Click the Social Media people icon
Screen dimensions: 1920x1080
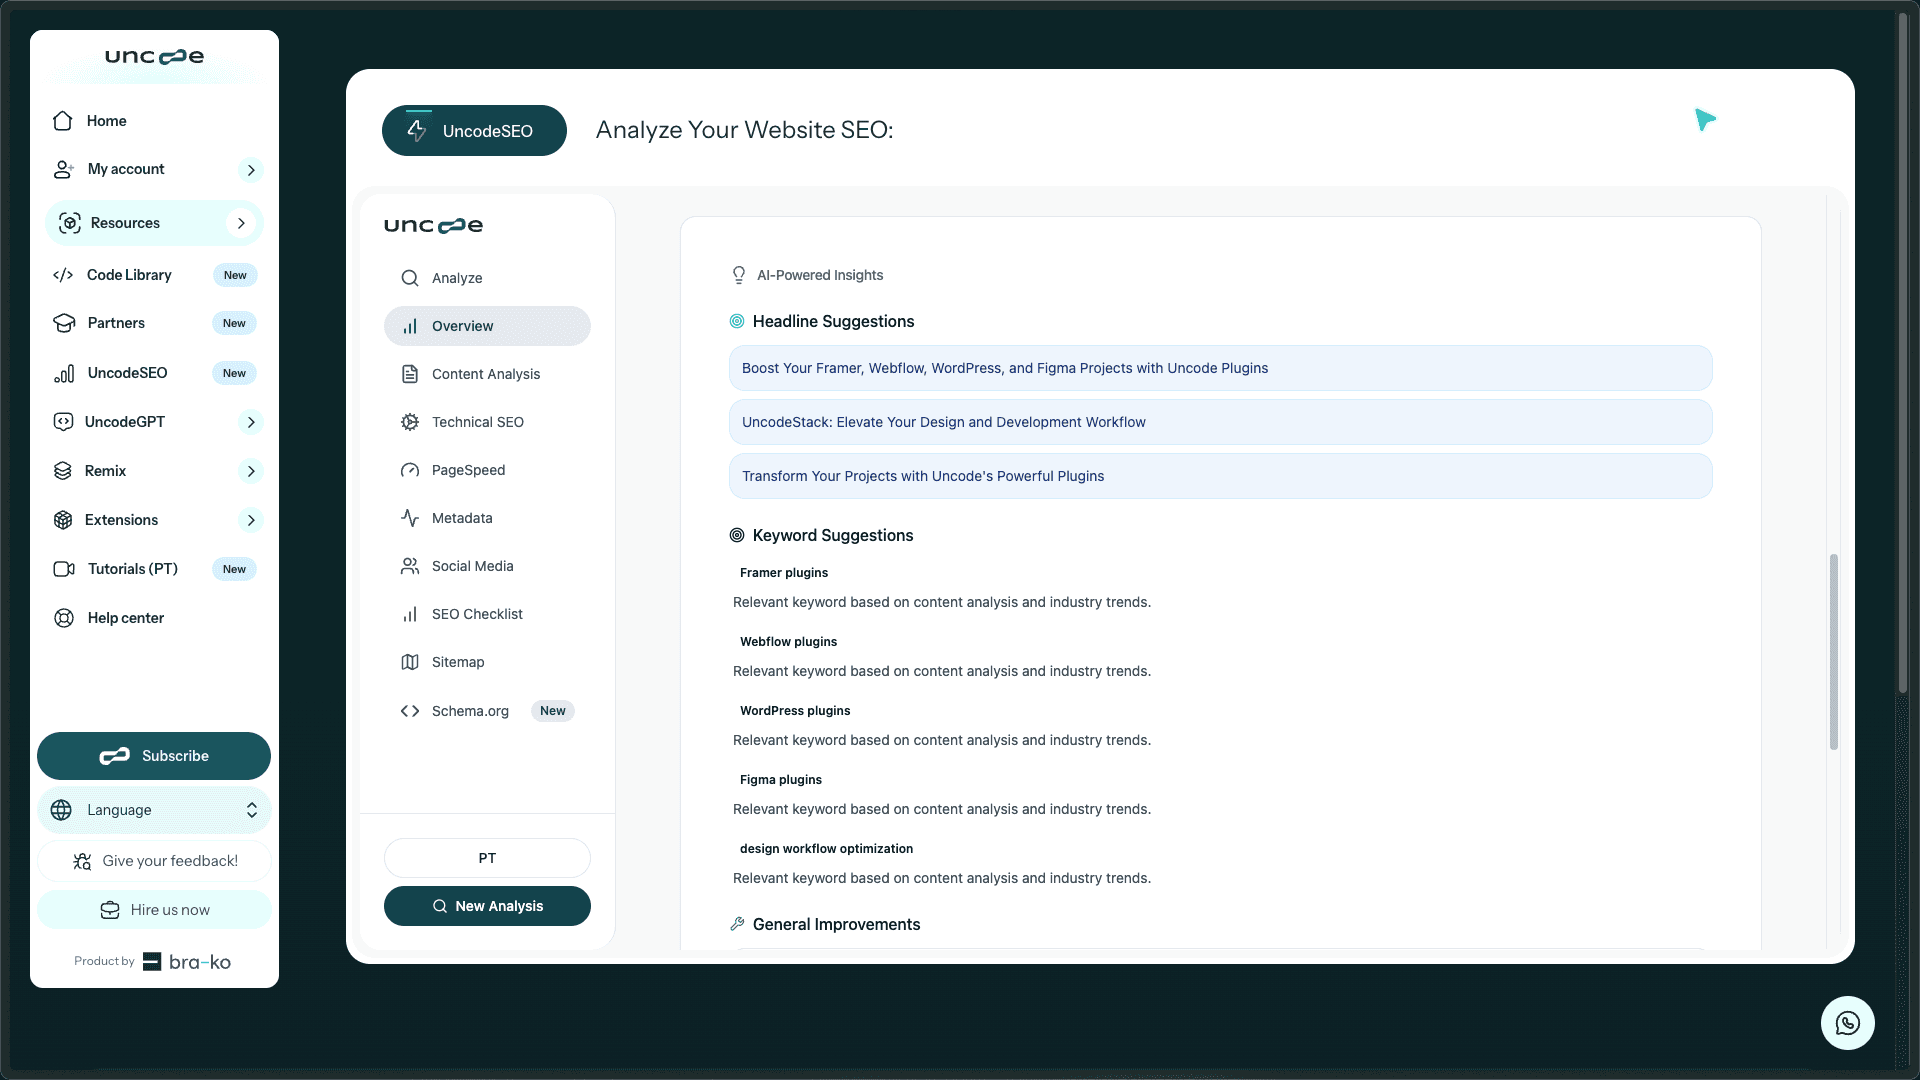(410, 566)
